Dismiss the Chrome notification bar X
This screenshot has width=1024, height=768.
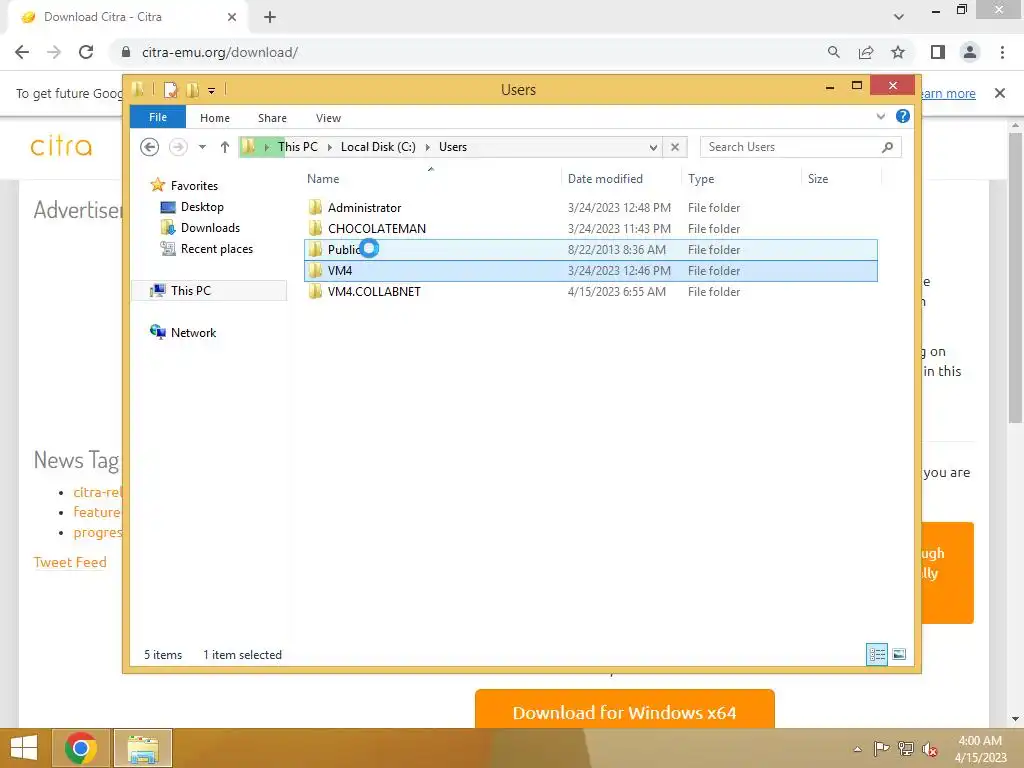[x=999, y=93]
